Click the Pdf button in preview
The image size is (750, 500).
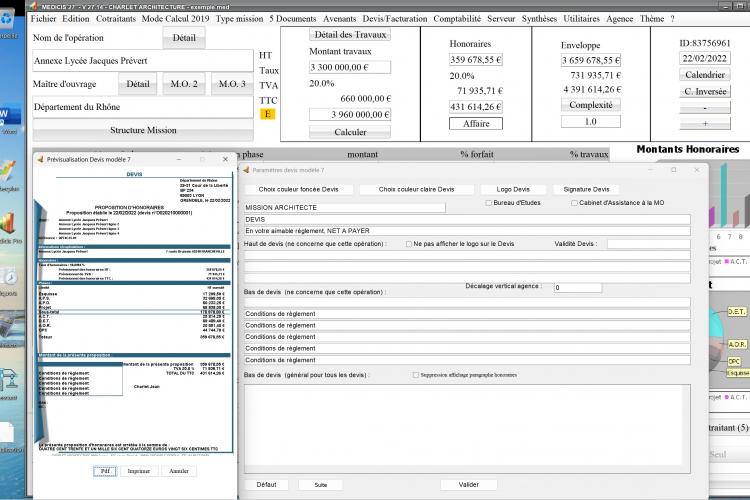click(x=105, y=471)
